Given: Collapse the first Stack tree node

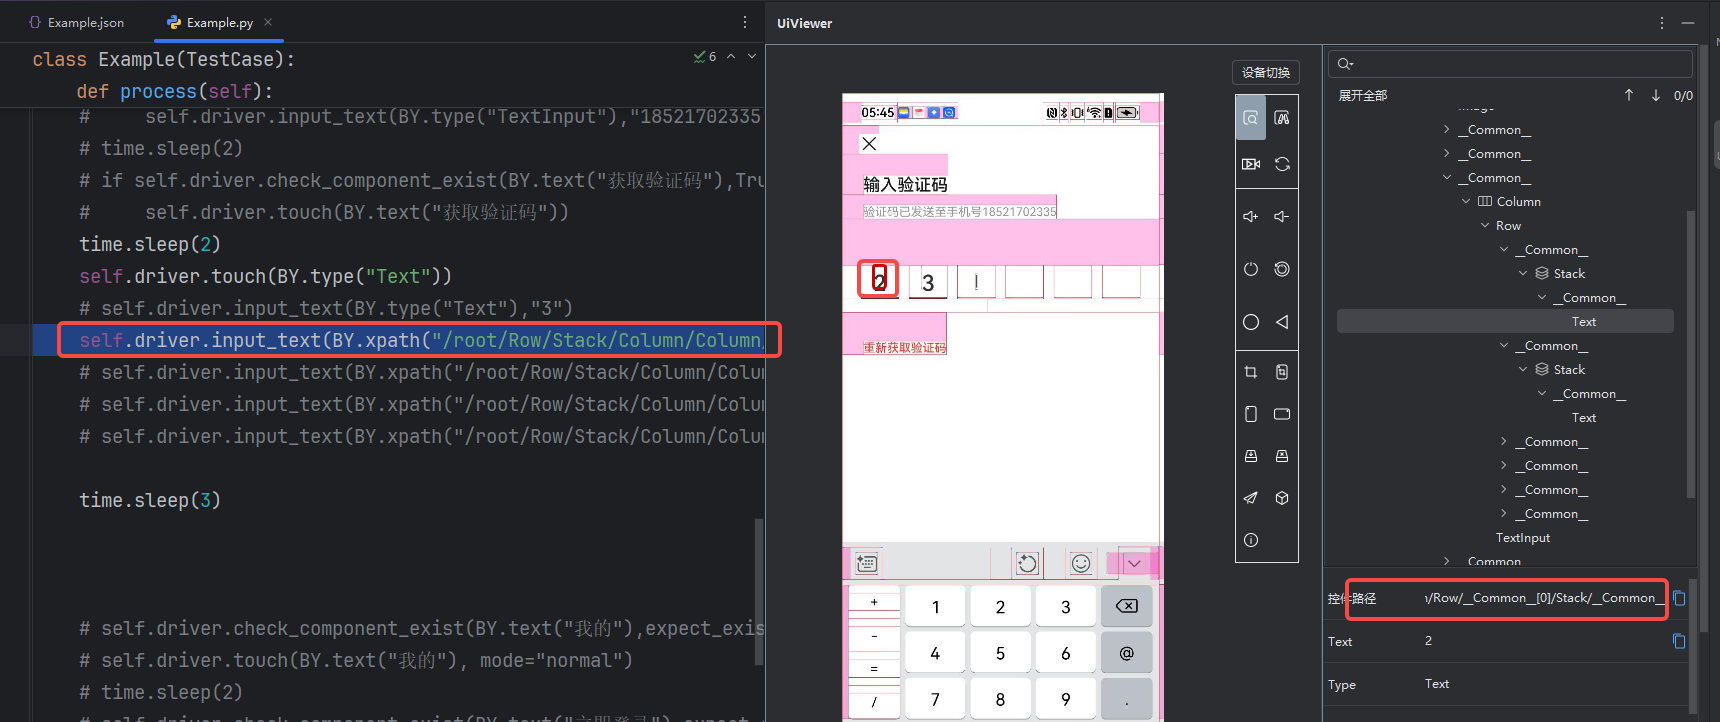Looking at the screenshot, I should [x=1523, y=274].
